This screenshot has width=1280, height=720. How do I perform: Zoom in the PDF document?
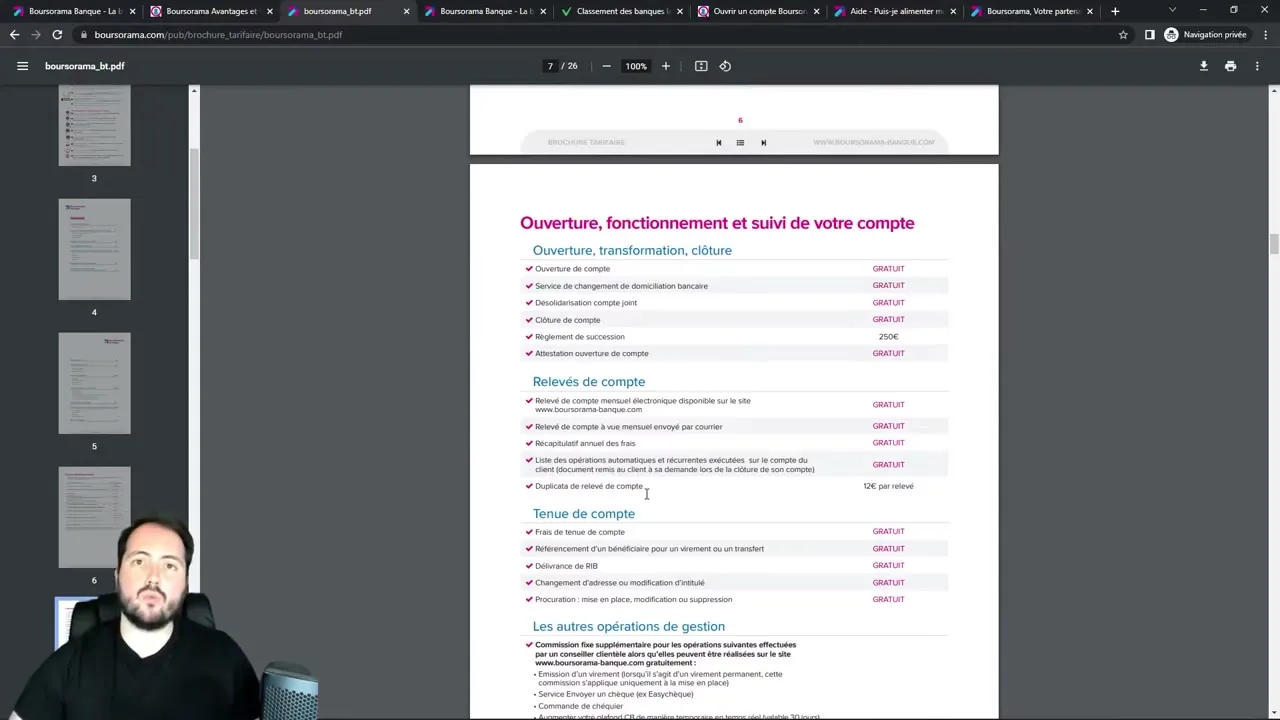point(666,66)
